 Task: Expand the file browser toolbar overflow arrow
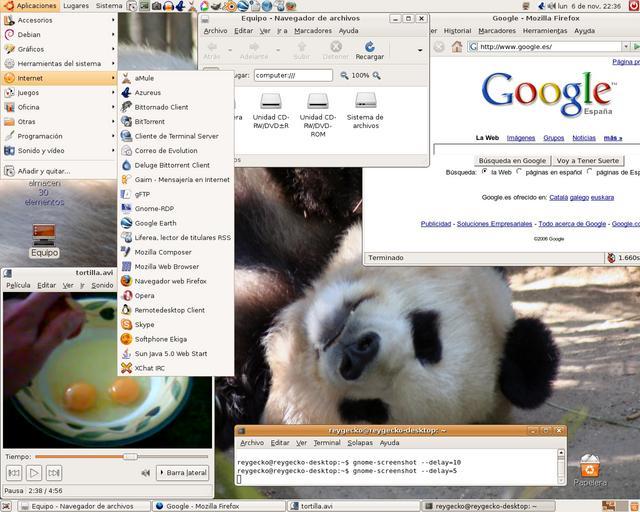point(419,49)
